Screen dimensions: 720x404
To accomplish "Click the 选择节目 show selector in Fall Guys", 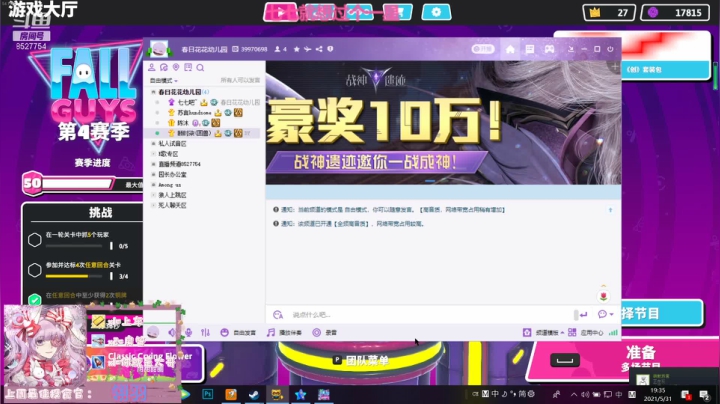I will [x=661, y=313].
